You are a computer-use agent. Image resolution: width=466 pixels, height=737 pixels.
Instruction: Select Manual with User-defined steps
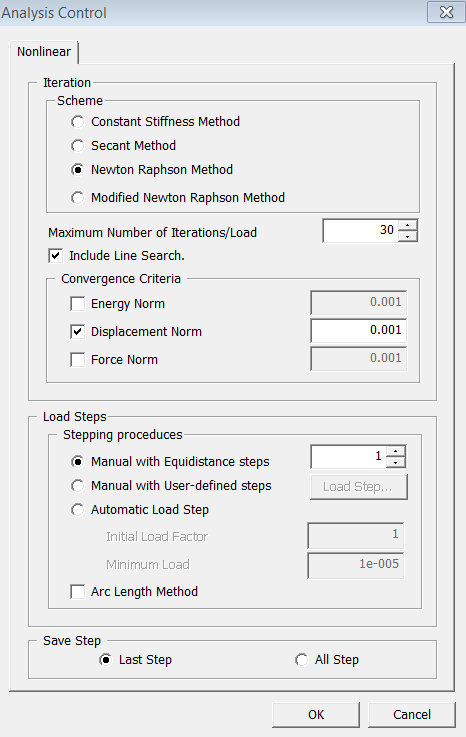coord(78,486)
